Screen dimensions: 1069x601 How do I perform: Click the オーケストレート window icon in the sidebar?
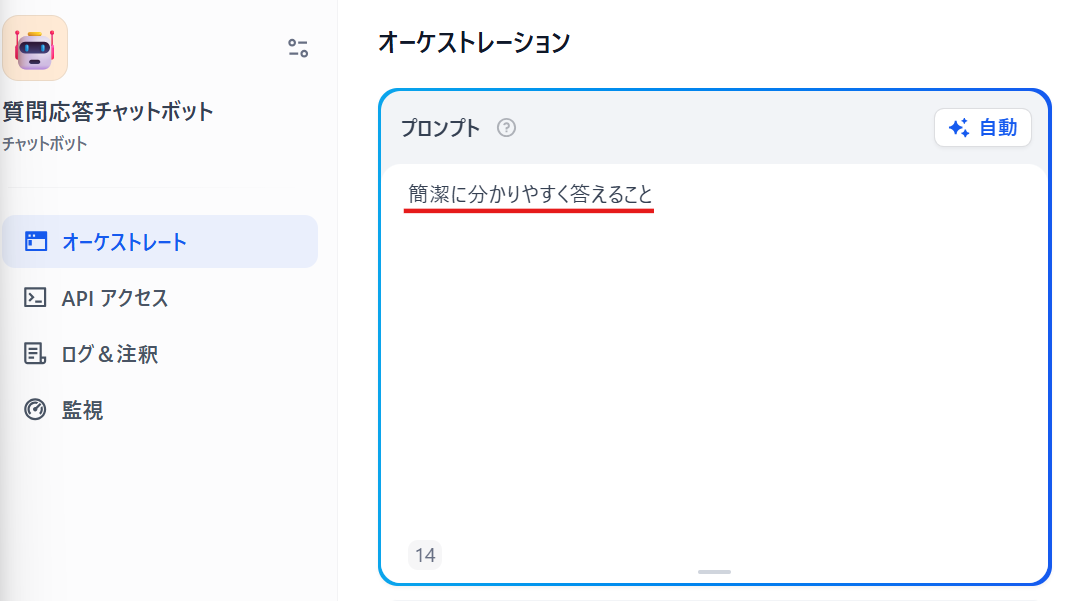pyautogui.click(x=35, y=241)
